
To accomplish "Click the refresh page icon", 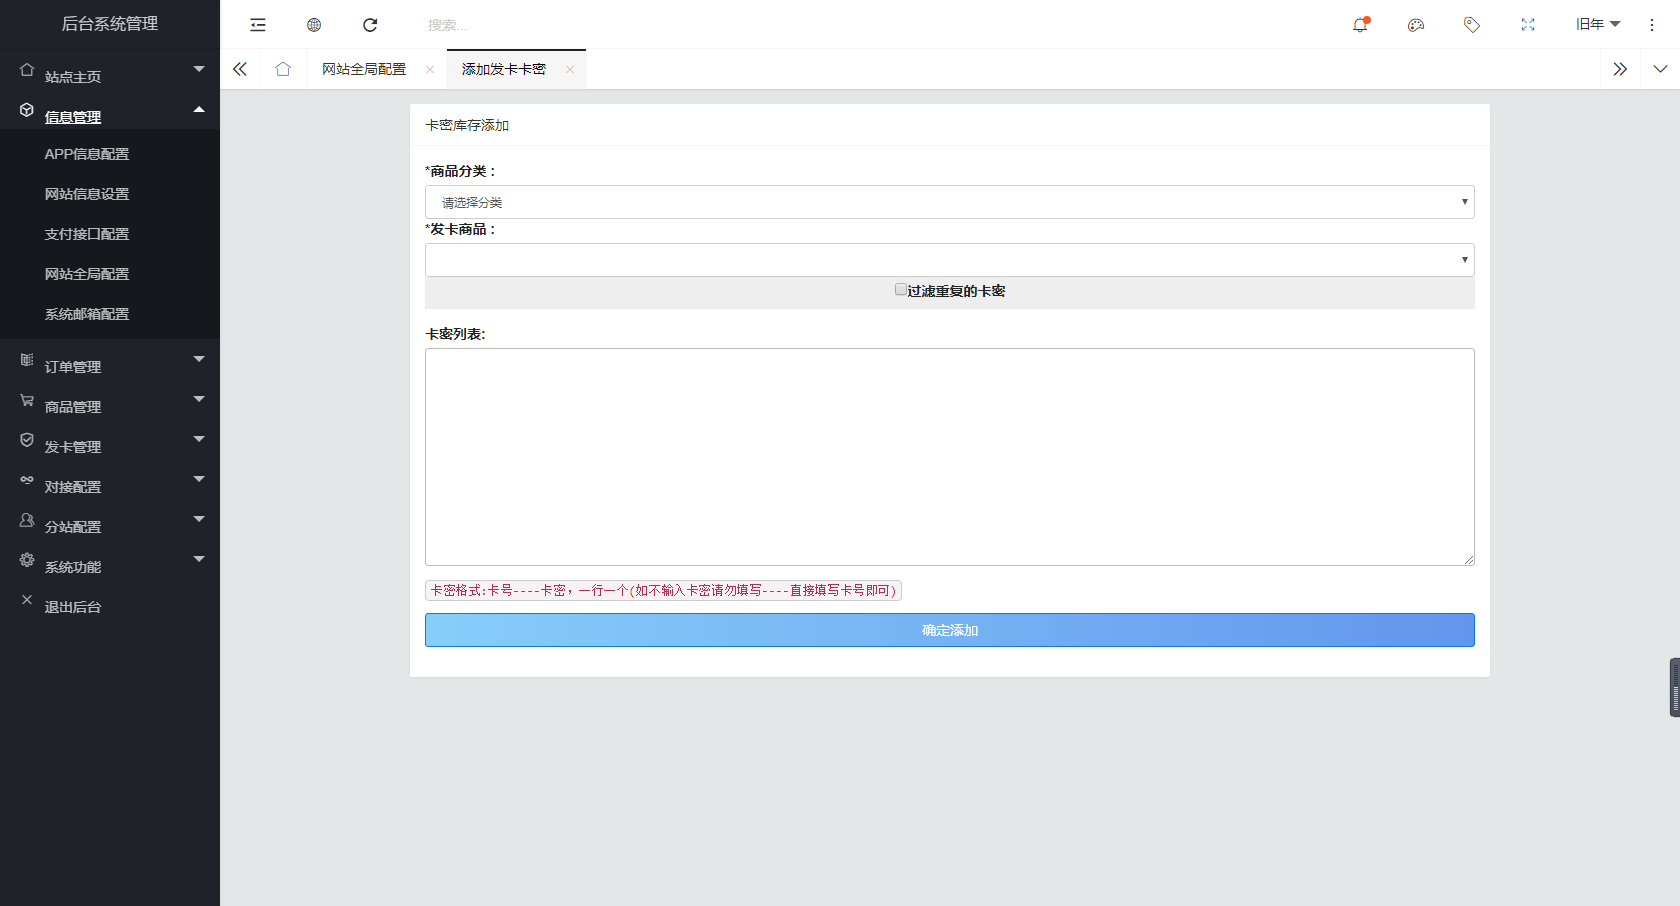I will coord(370,25).
